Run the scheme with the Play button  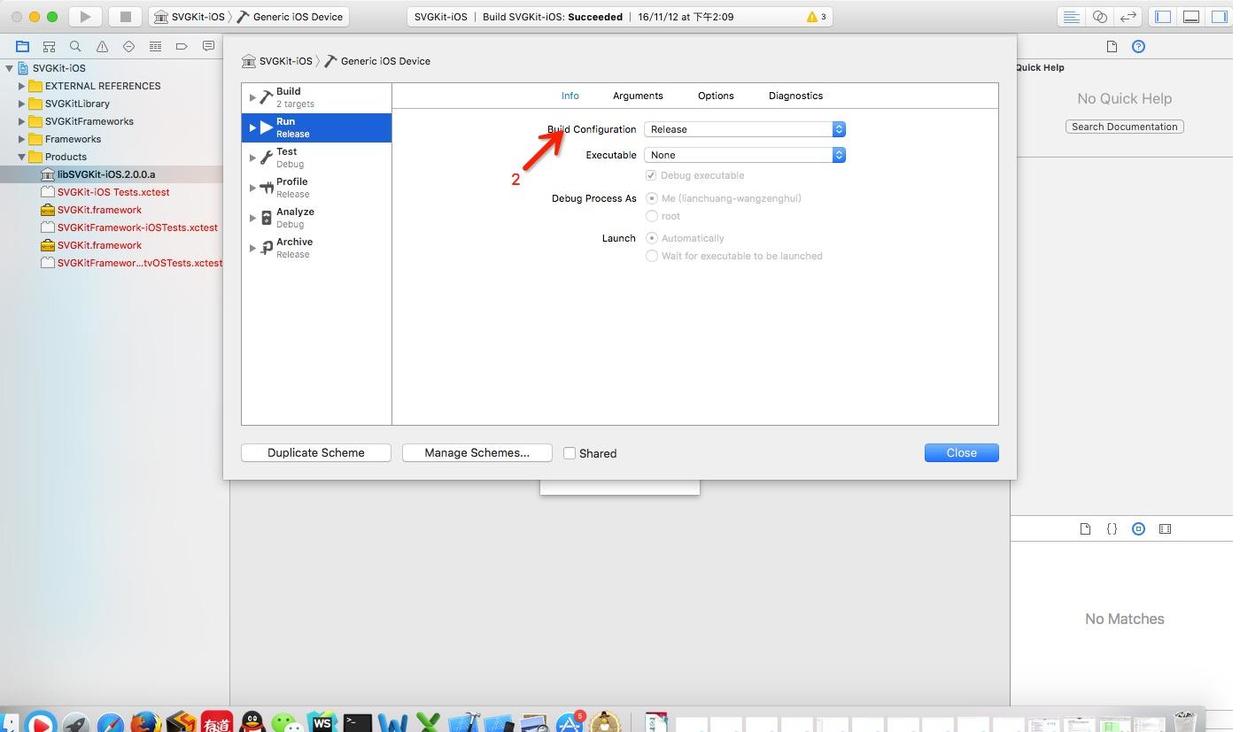(x=86, y=16)
